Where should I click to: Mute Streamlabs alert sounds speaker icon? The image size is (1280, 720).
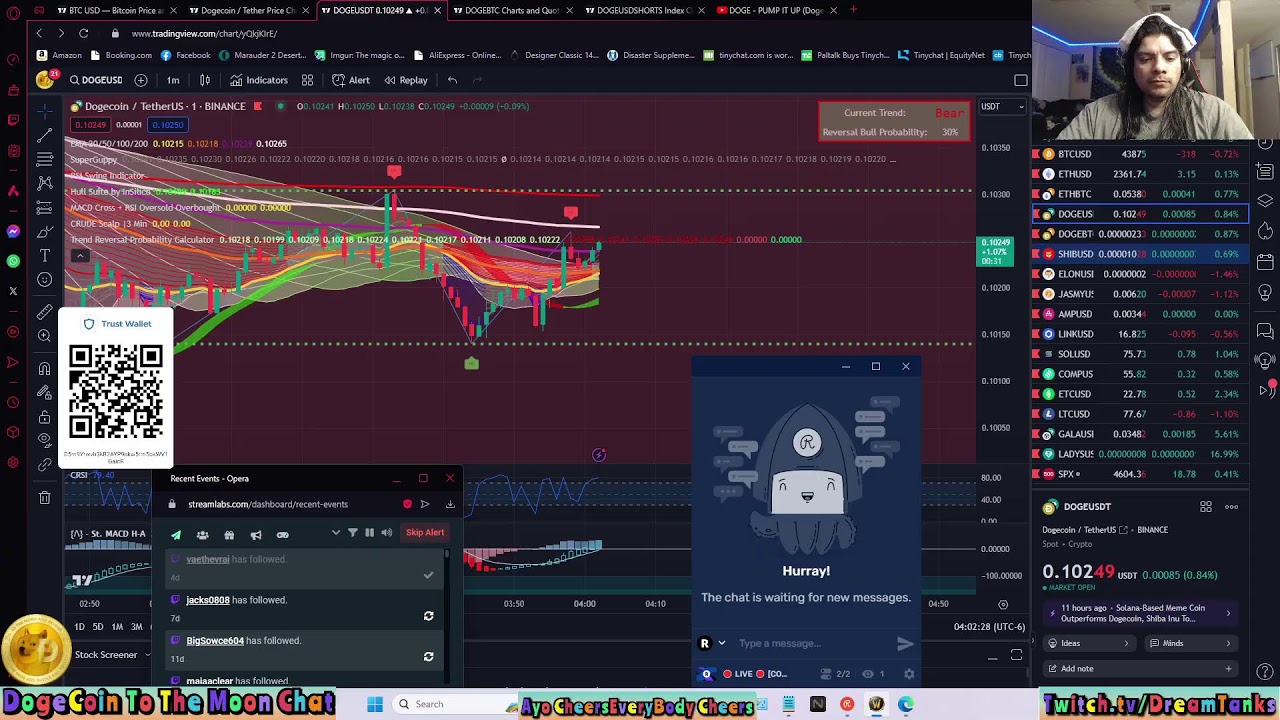tap(386, 533)
